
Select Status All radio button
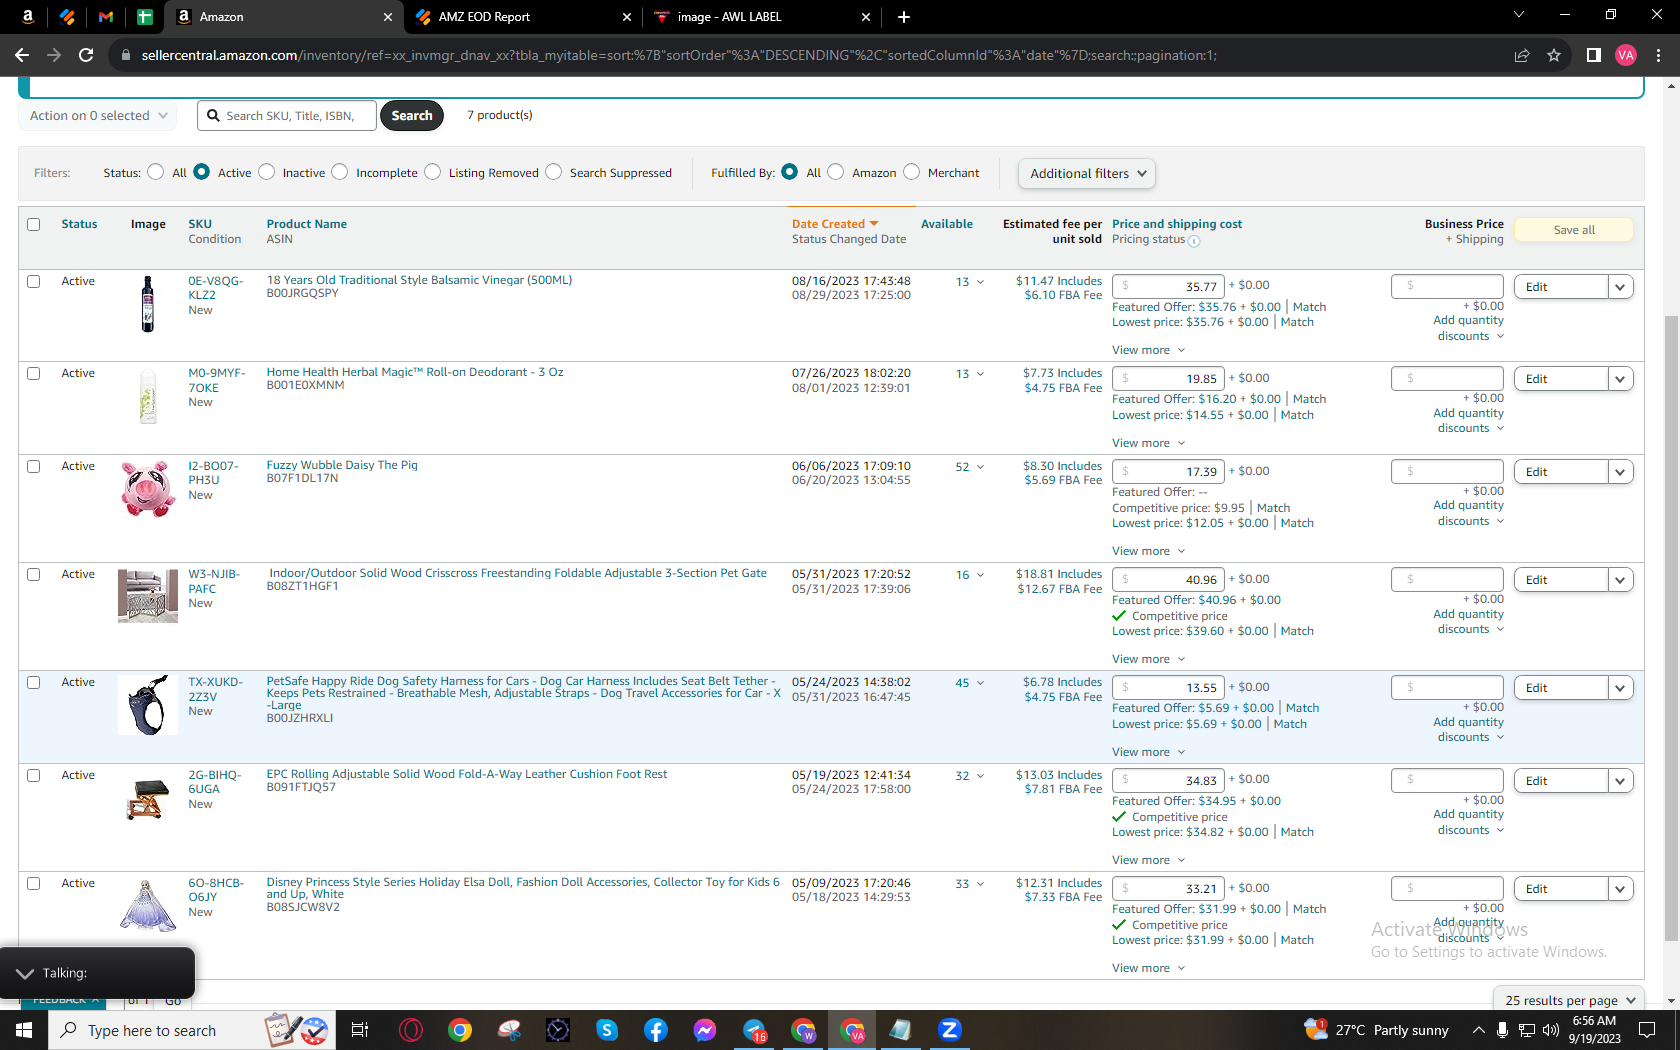(x=155, y=172)
